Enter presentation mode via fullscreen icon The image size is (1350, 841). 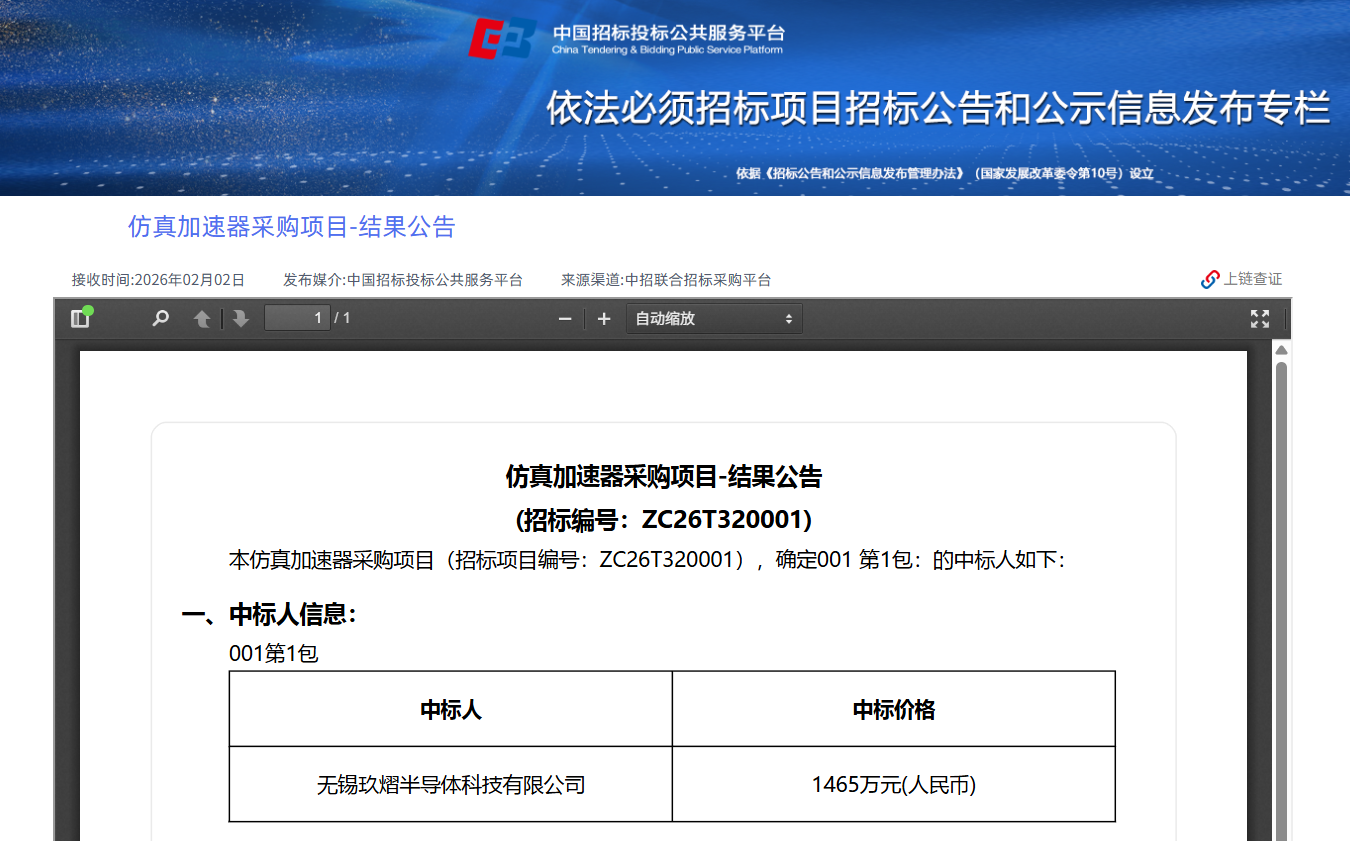[x=1260, y=318]
